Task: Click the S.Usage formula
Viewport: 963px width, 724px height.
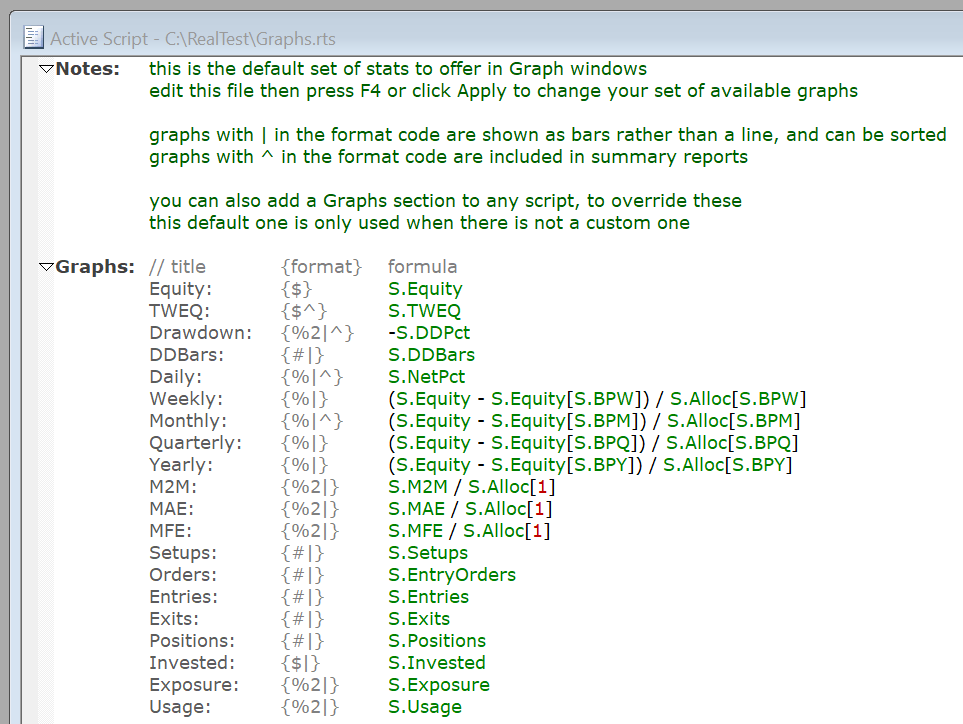Action: [425, 707]
